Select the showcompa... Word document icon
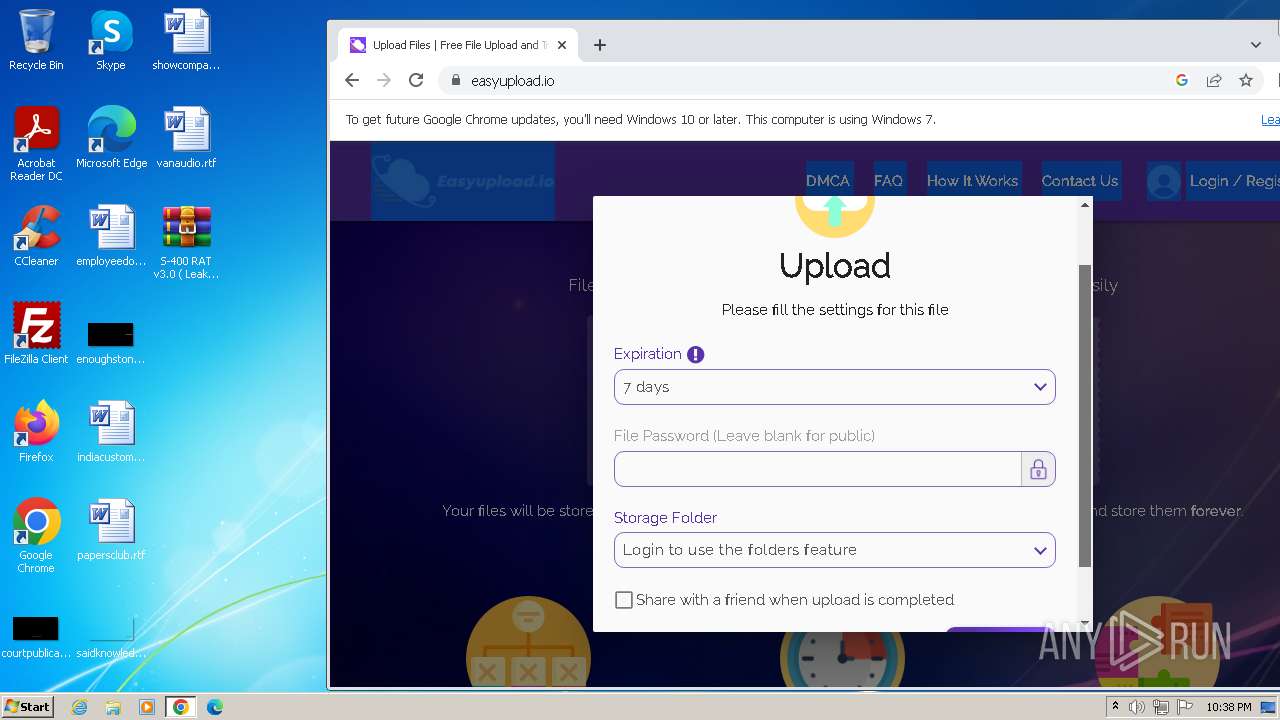This screenshot has height=720, width=1280. [x=186, y=40]
